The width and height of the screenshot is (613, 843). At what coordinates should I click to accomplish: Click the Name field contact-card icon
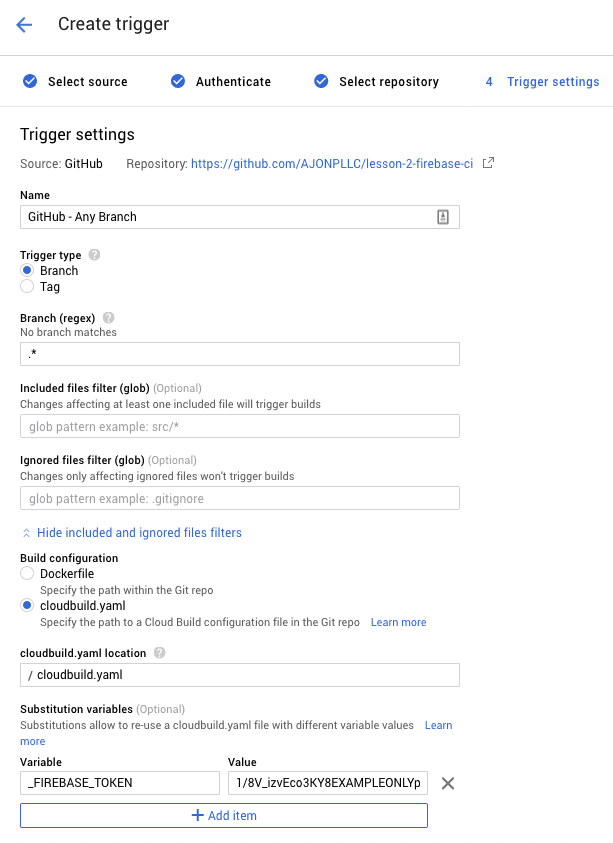click(443, 217)
